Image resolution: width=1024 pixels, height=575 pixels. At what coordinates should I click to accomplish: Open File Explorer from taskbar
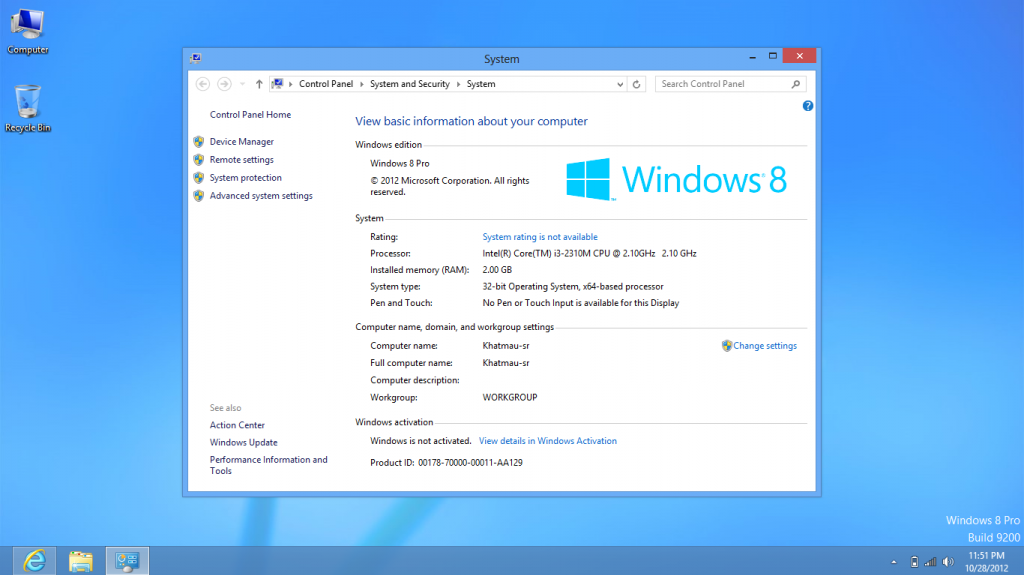pyautogui.click(x=81, y=561)
